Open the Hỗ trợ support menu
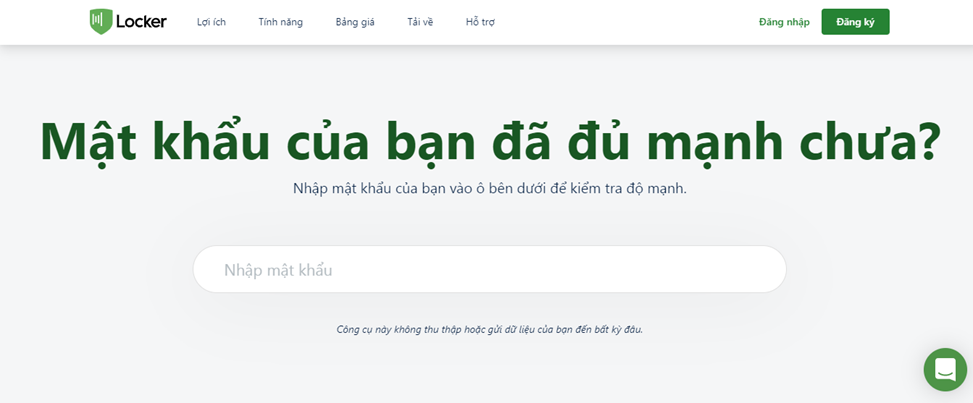The height and width of the screenshot is (403, 973). coord(480,22)
